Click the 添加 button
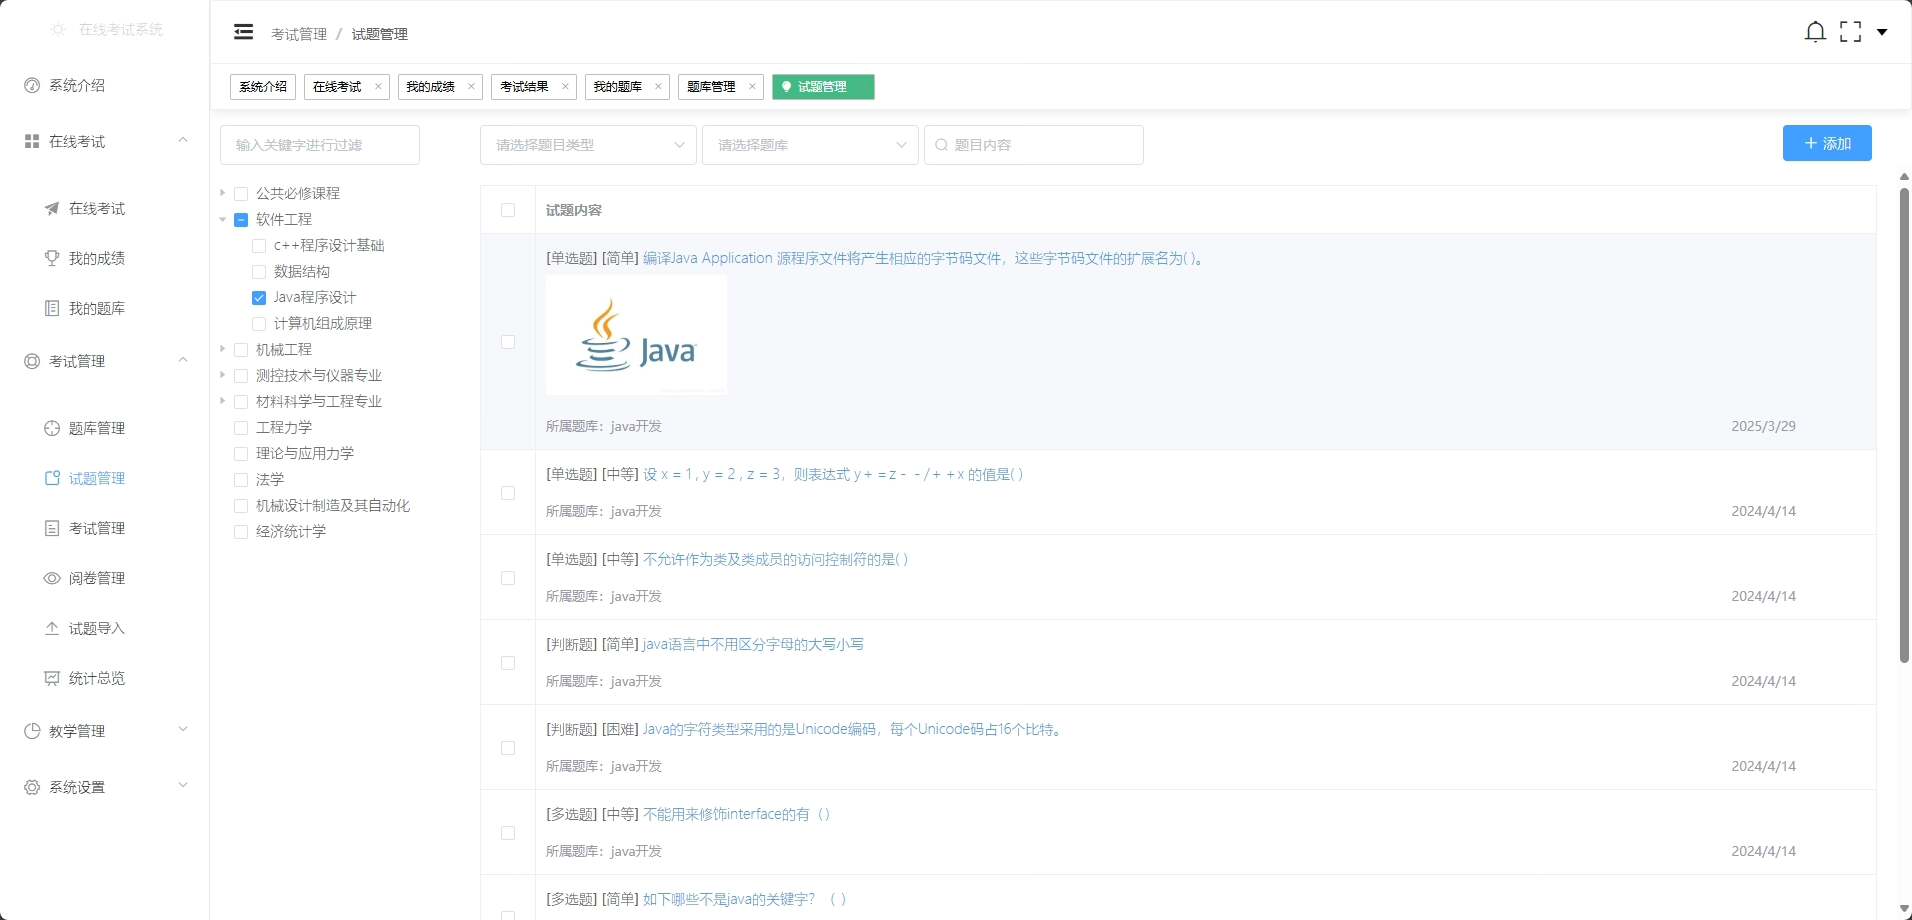 [x=1826, y=143]
